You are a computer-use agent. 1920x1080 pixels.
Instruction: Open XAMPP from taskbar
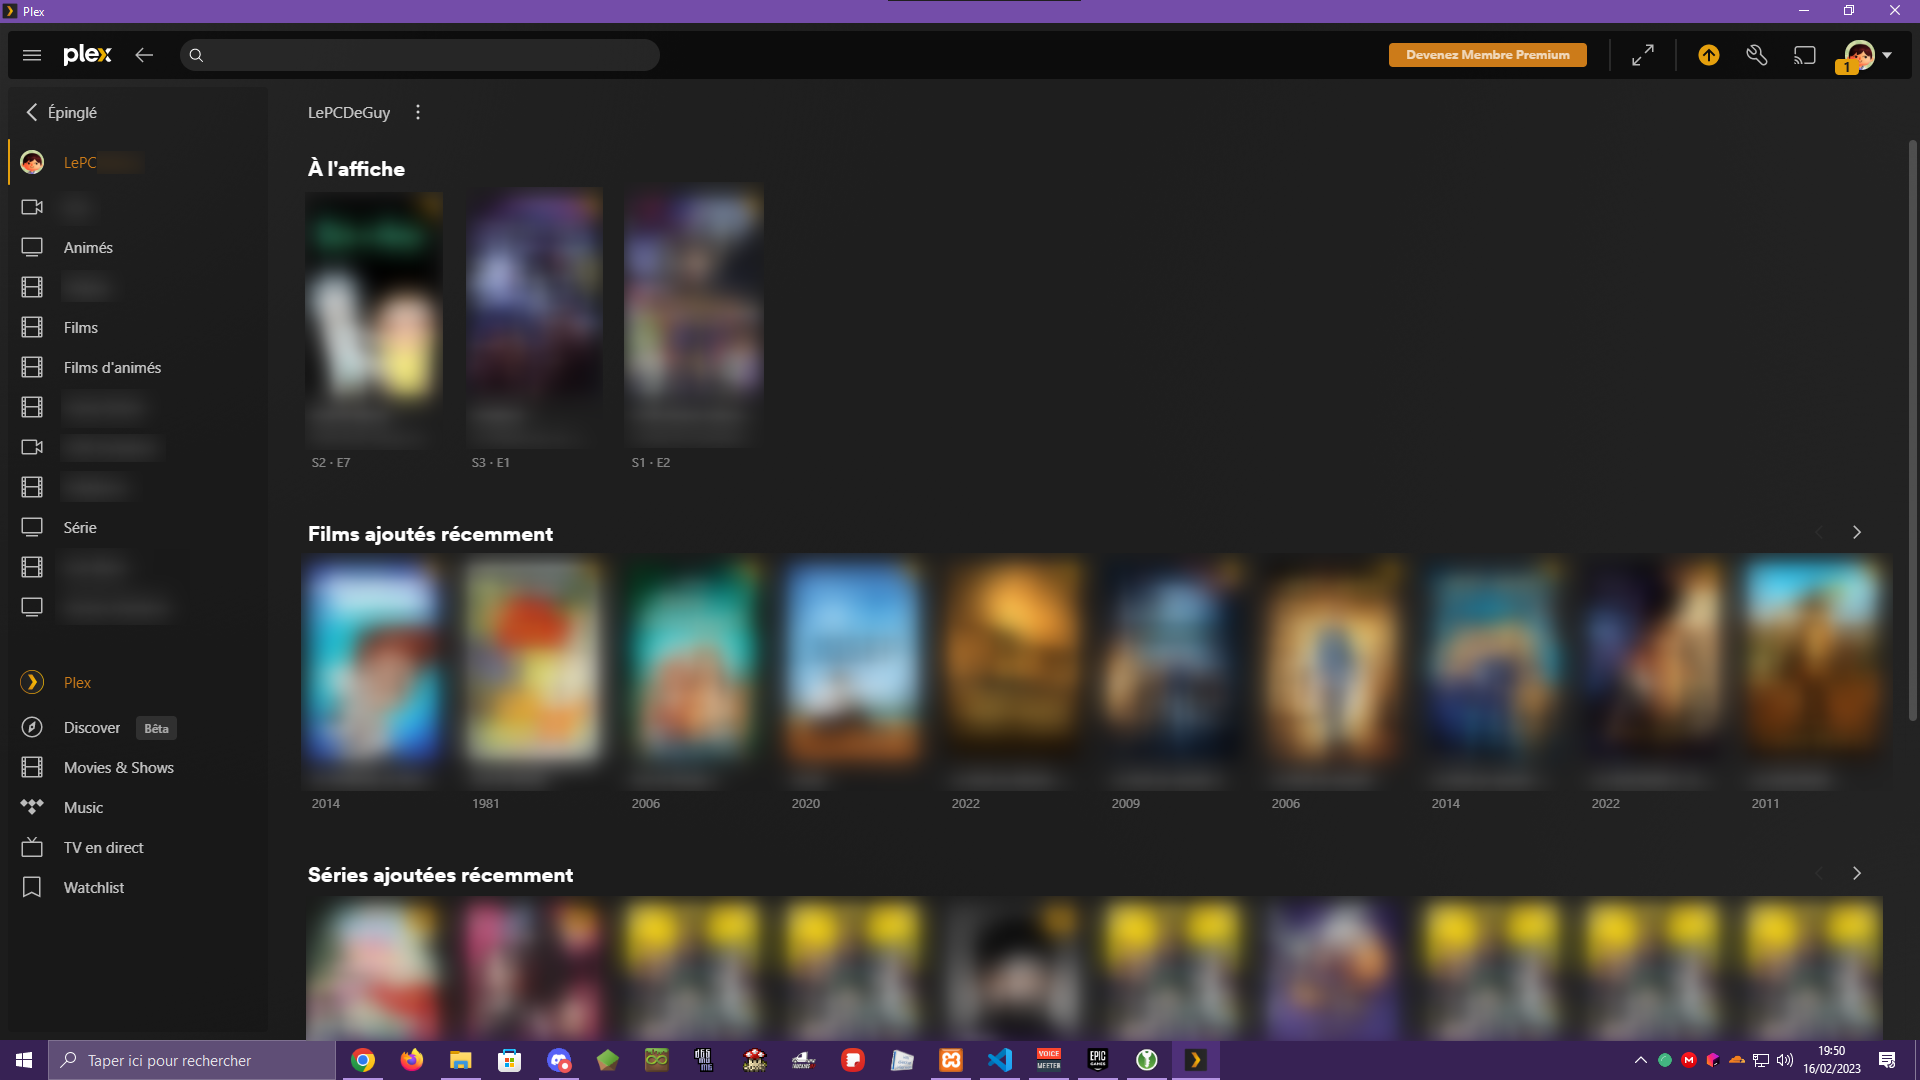coord(951,1060)
